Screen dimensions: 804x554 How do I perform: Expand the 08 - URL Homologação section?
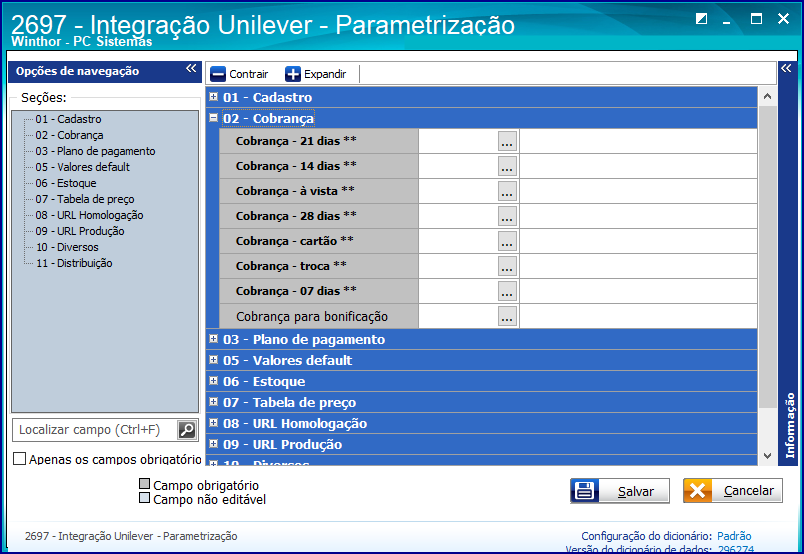[x=214, y=423]
